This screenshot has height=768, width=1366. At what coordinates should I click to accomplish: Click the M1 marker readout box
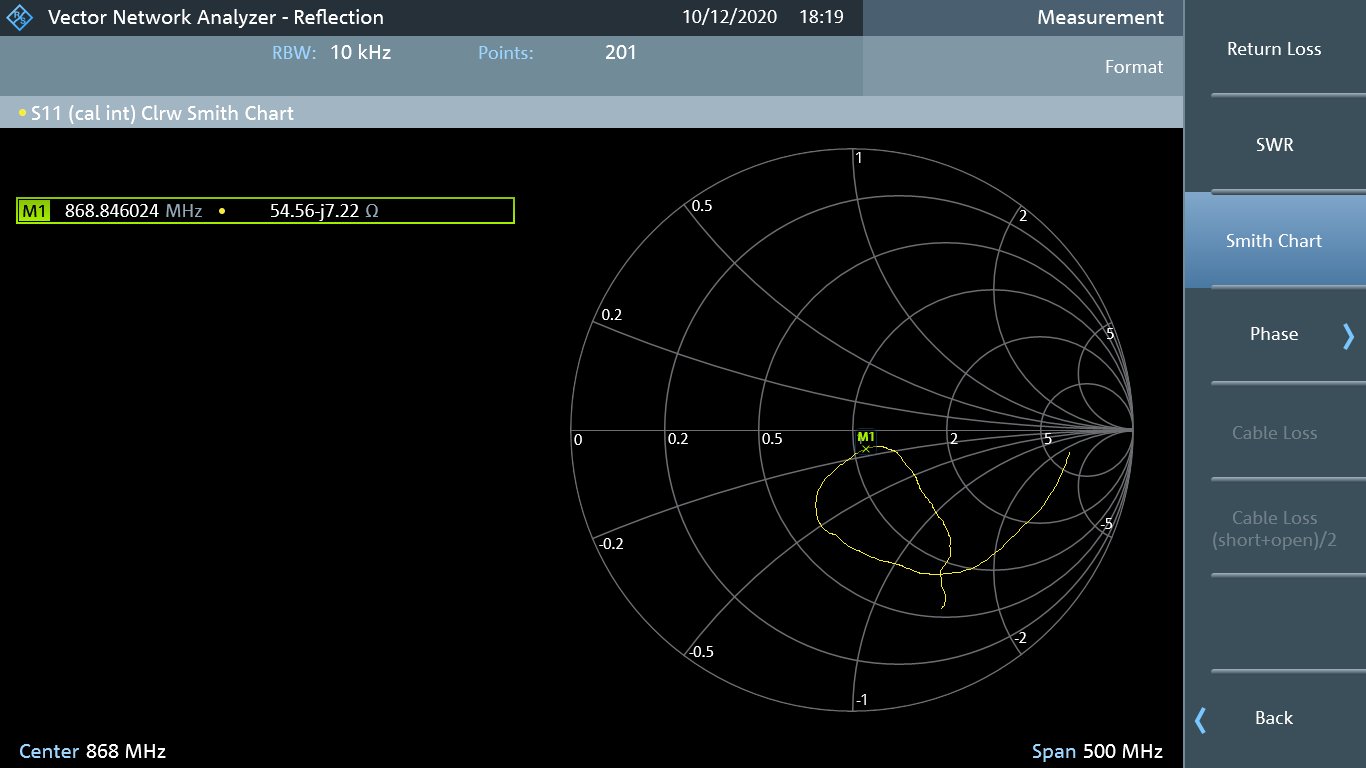pos(265,210)
